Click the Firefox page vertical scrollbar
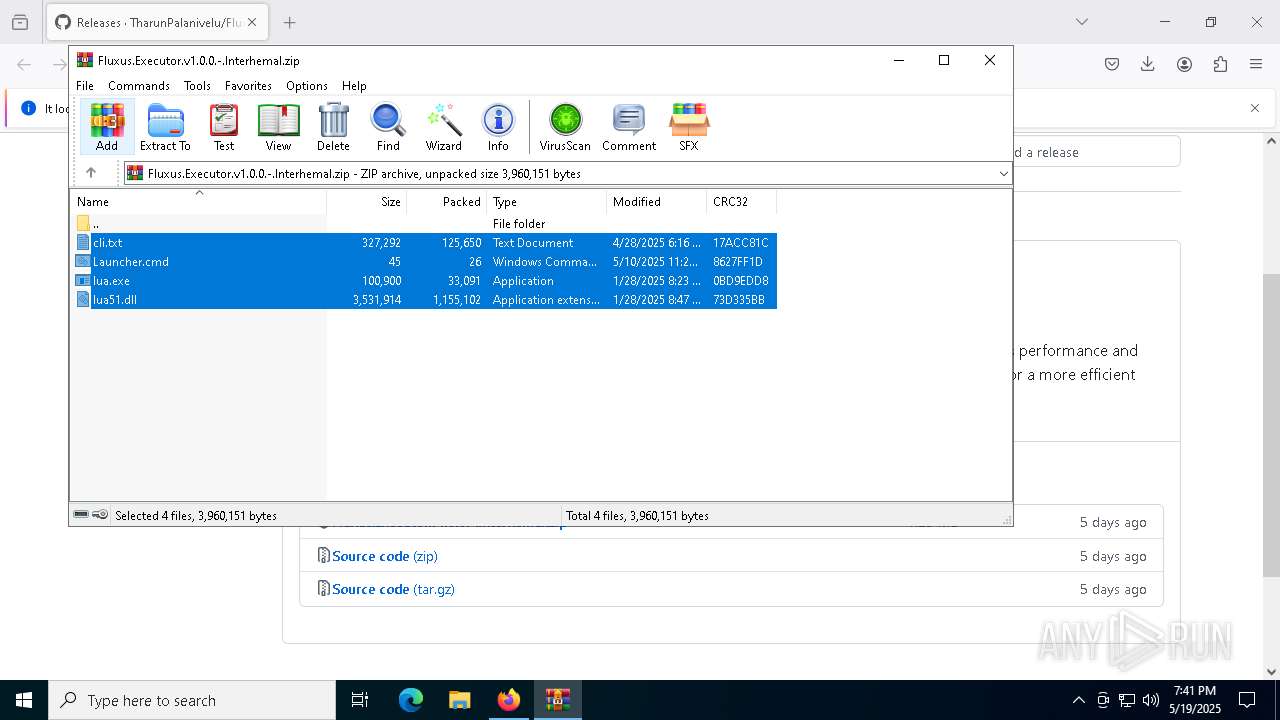 (1271, 425)
